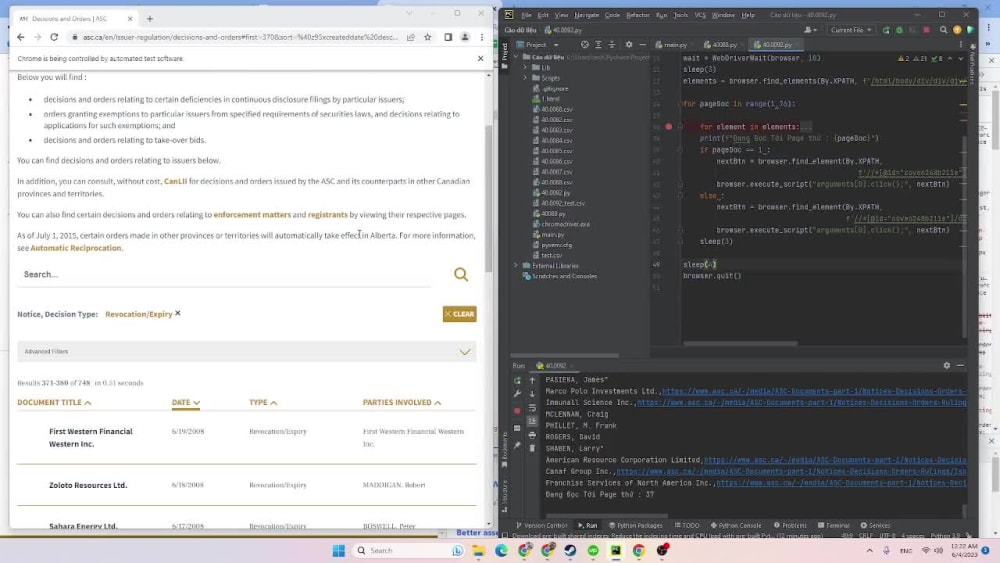The width and height of the screenshot is (1000, 563).
Task: Open File Explorer from the taskbar
Action: (478, 550)
